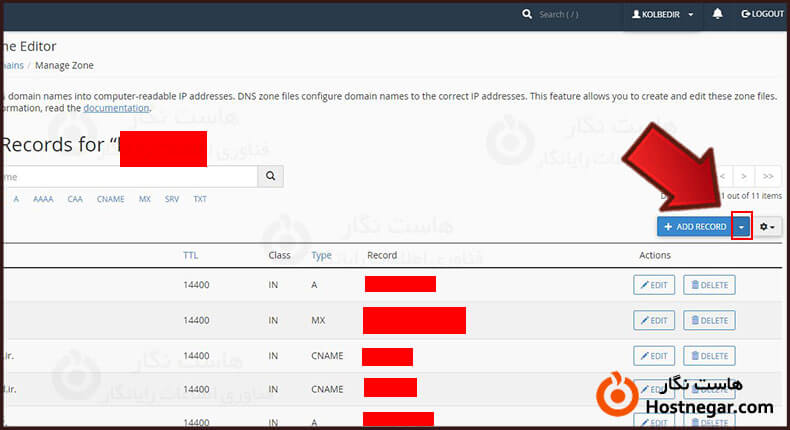Filter records by AAAA type
Viewport: 790px width, 430px height.
coord(43,199)
